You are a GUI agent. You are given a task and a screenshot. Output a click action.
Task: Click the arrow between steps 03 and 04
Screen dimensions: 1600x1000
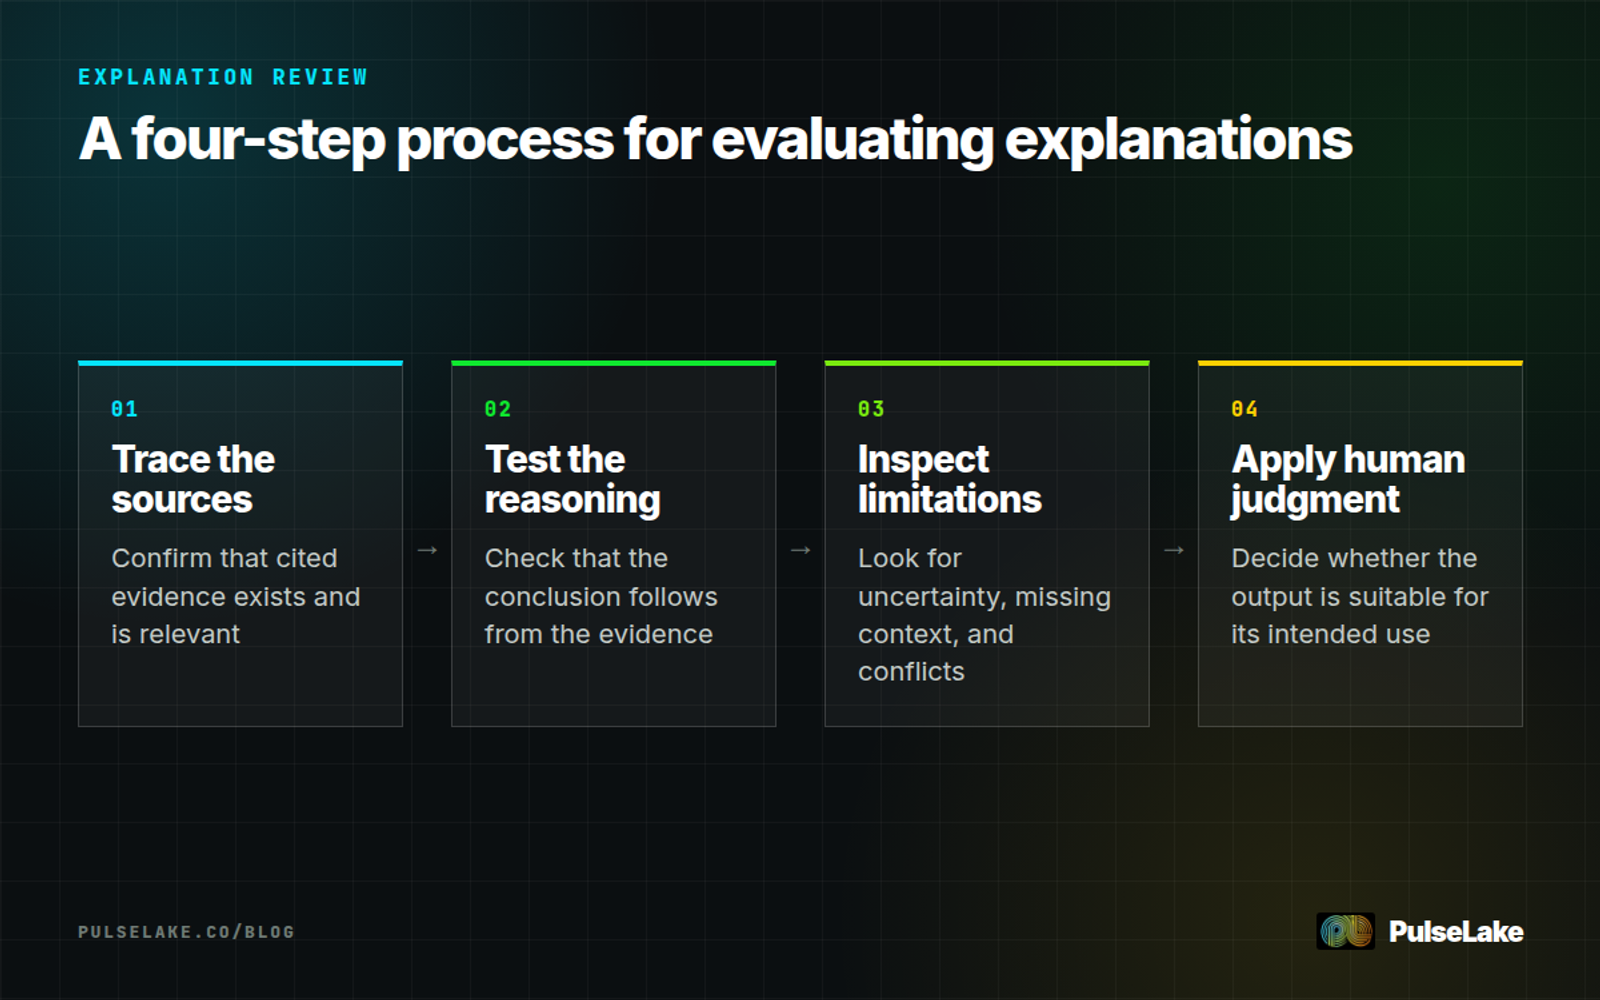tap(1174, 550)
